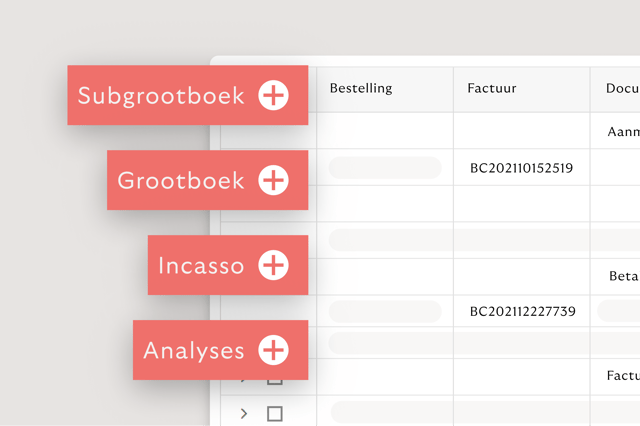The width and height of the screenshot is (640, 426).
Task: Tap the plus icon on Analyses
Action: coord(273,350)
